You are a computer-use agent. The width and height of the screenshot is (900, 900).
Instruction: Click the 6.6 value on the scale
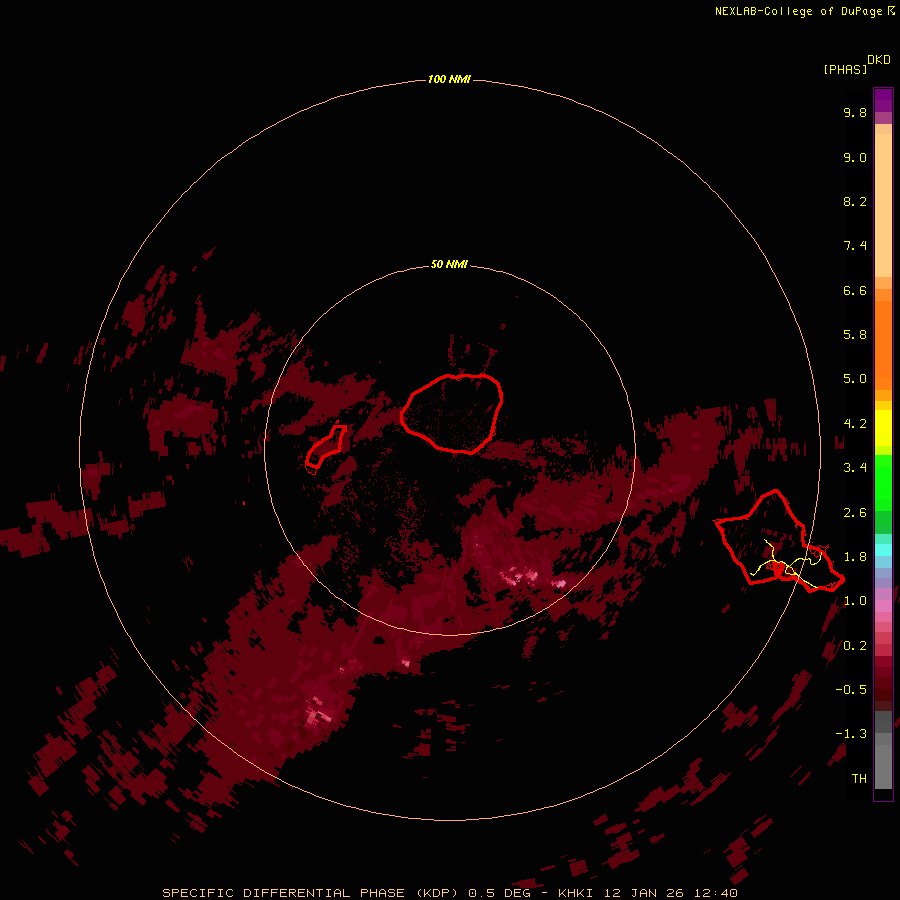tap(855, 290)
